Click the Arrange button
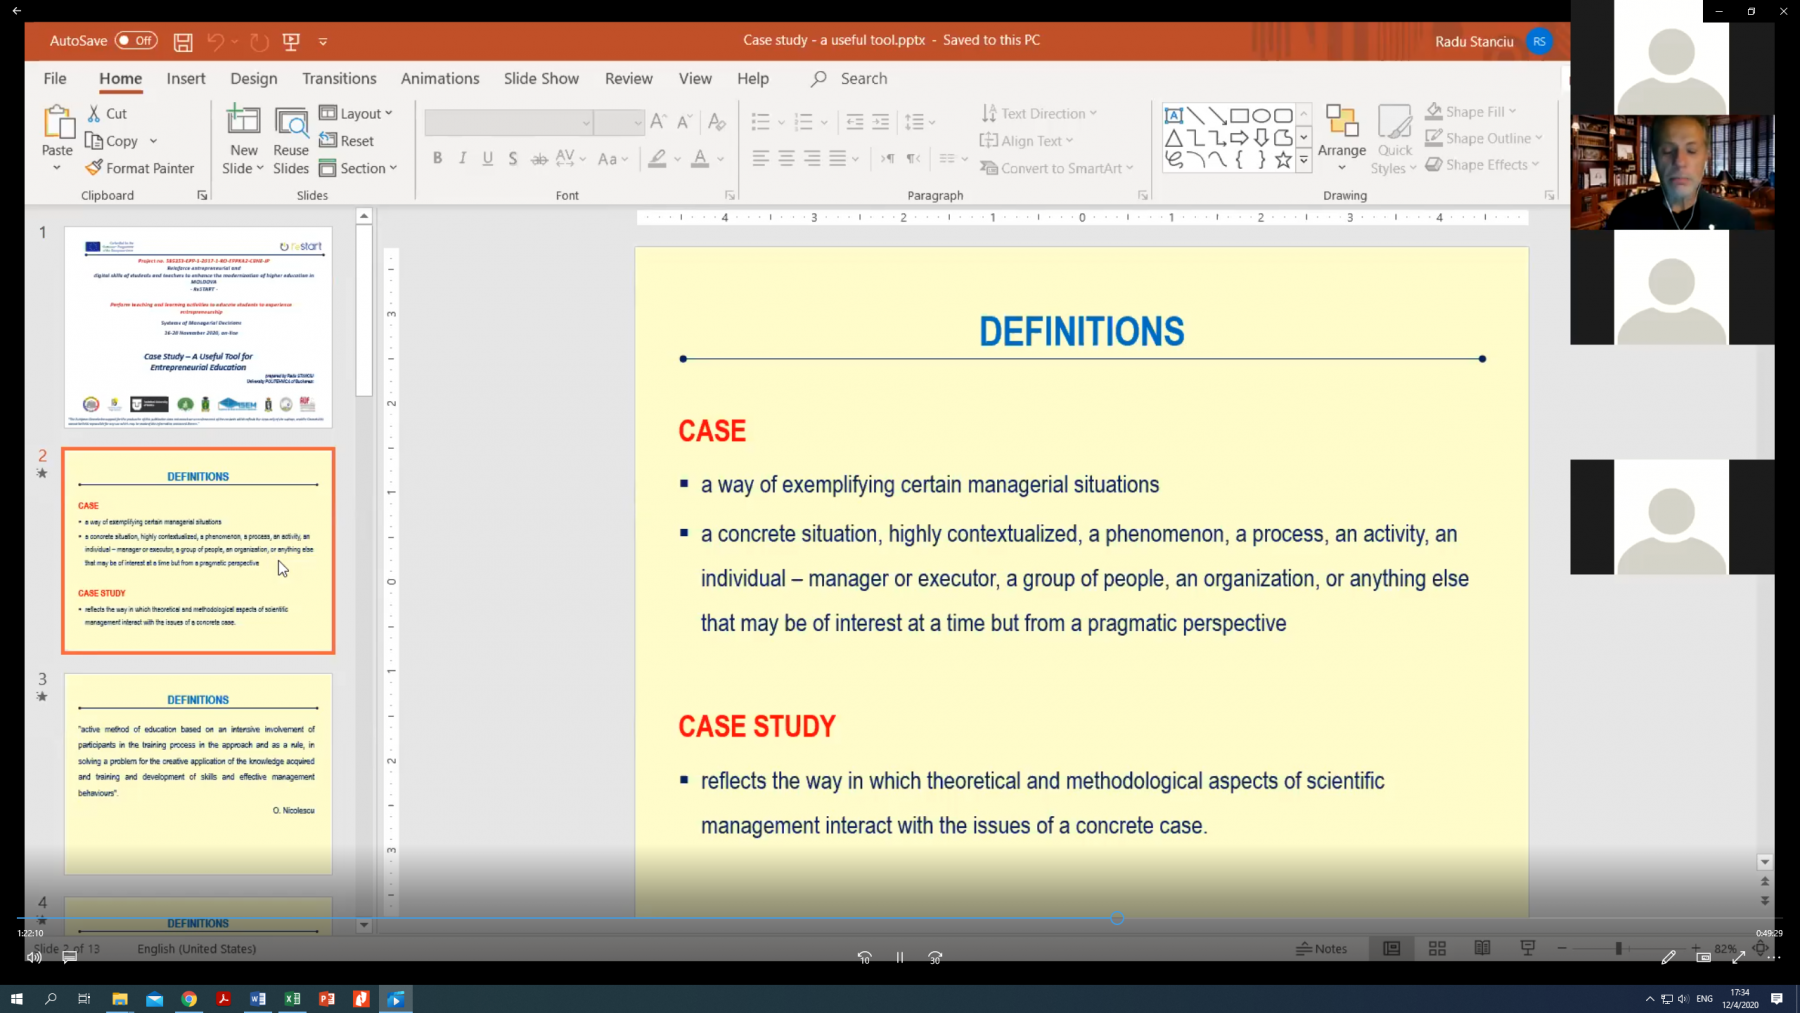This screenshot has width=1800, height=1013. click(1341, 138)
